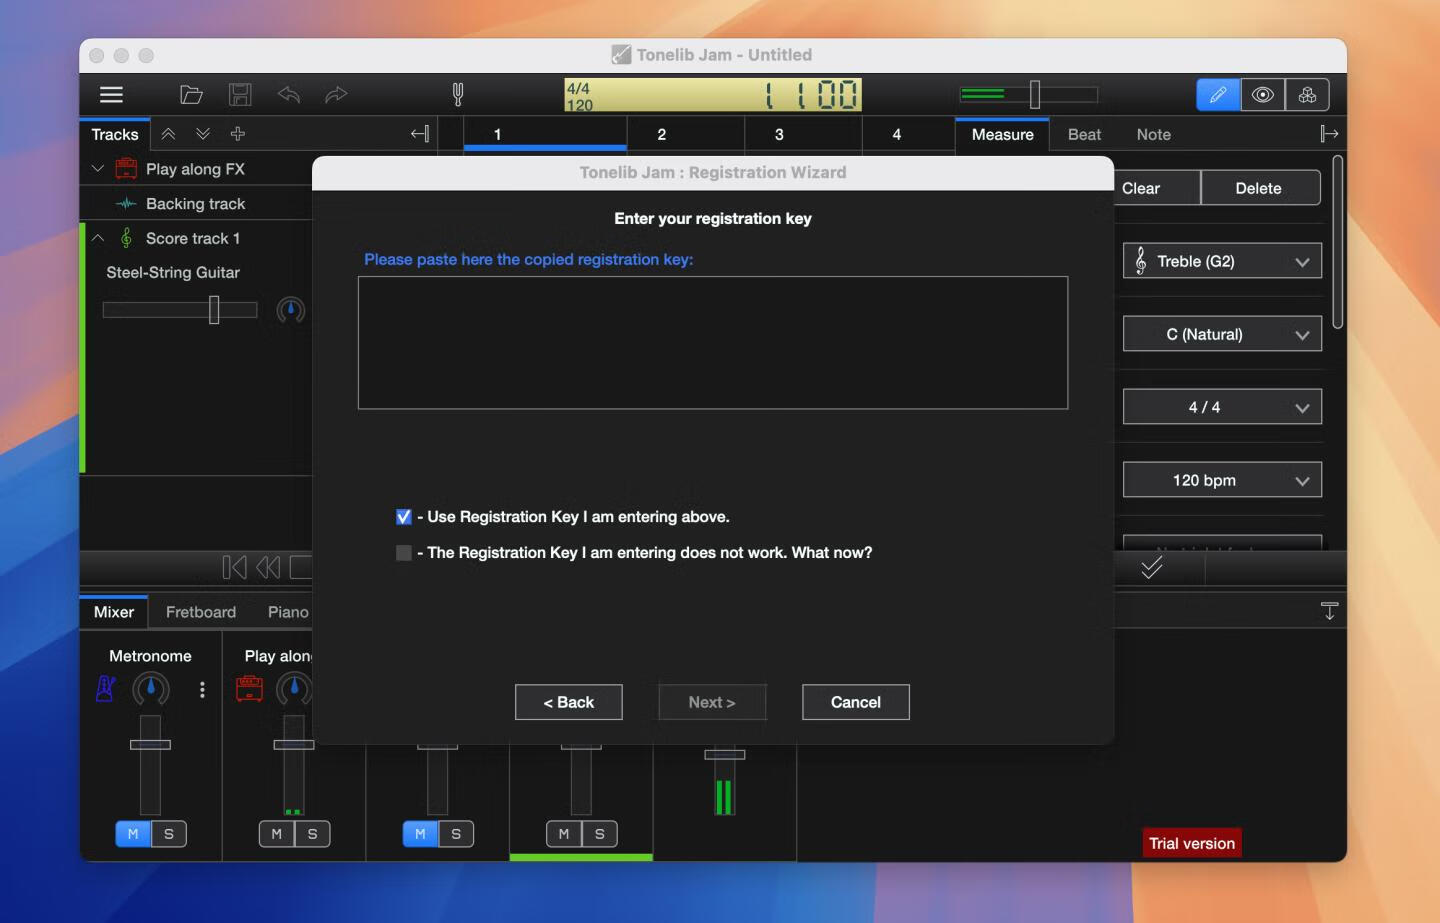The height and width of the screenshot is (923, 1440).
Task: Click inside the registration key text area
Action: pos(713,343)
